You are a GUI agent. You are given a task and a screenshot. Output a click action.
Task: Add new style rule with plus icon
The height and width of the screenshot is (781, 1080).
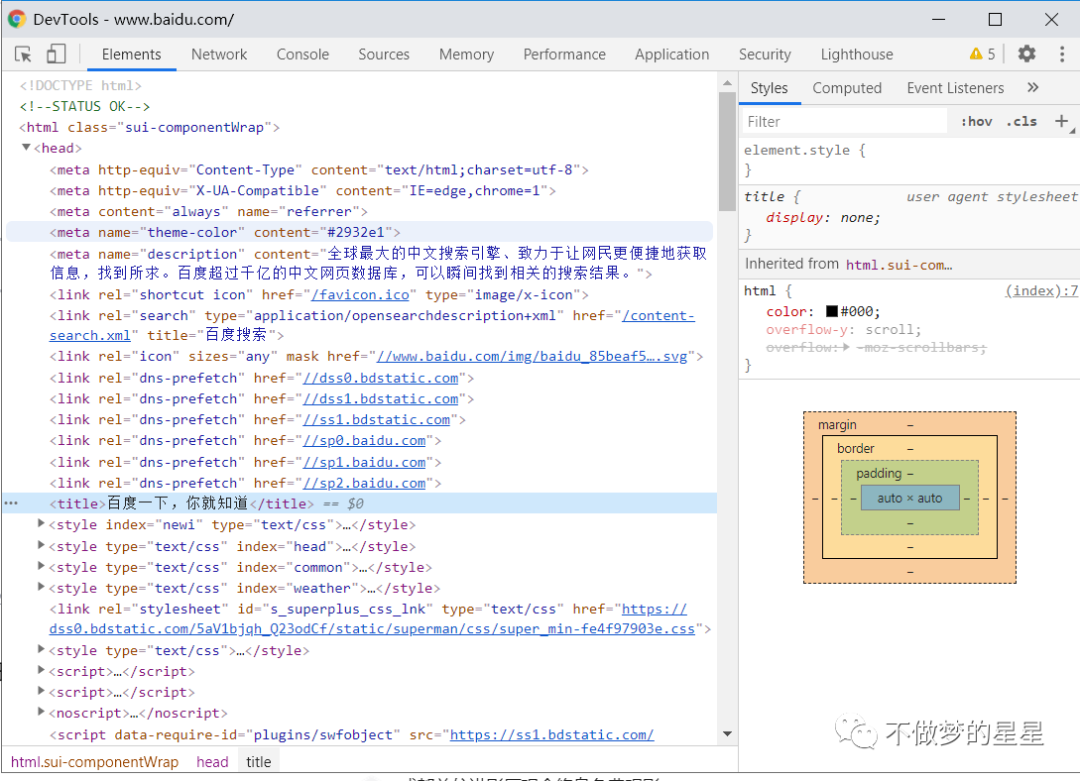pyautogui.click(x=1061, y=121)
